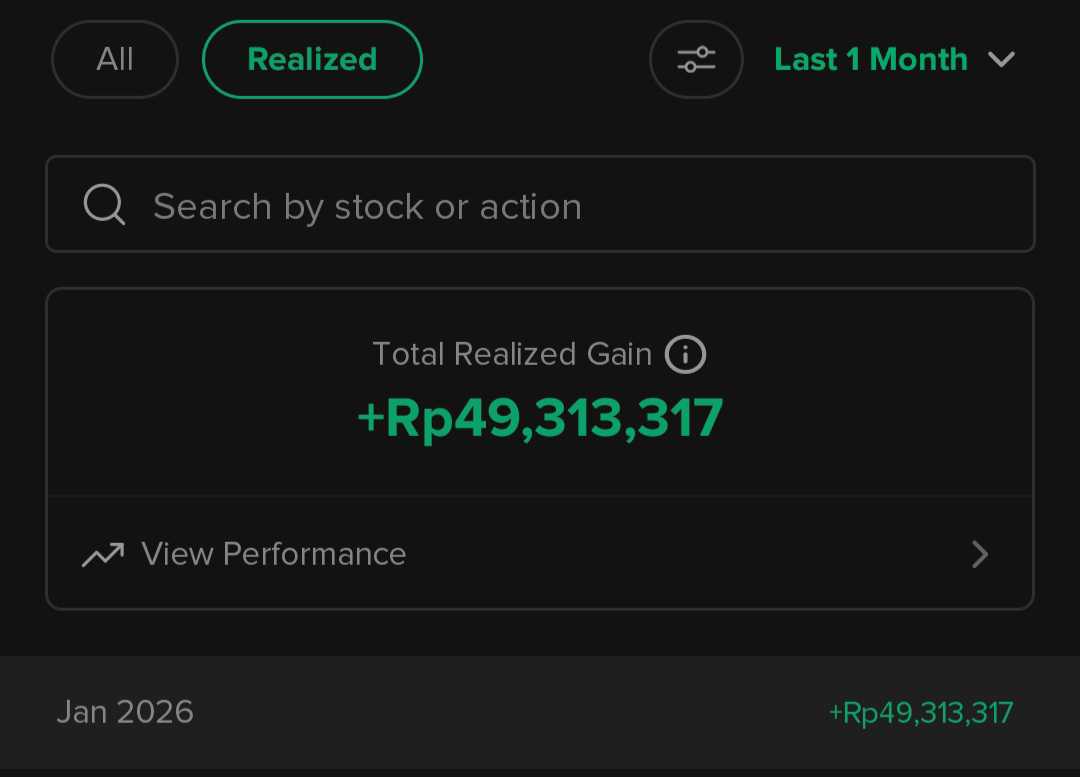Open the View Performance link
This screenshot has height=777, width=1080.
coord(273,554)
